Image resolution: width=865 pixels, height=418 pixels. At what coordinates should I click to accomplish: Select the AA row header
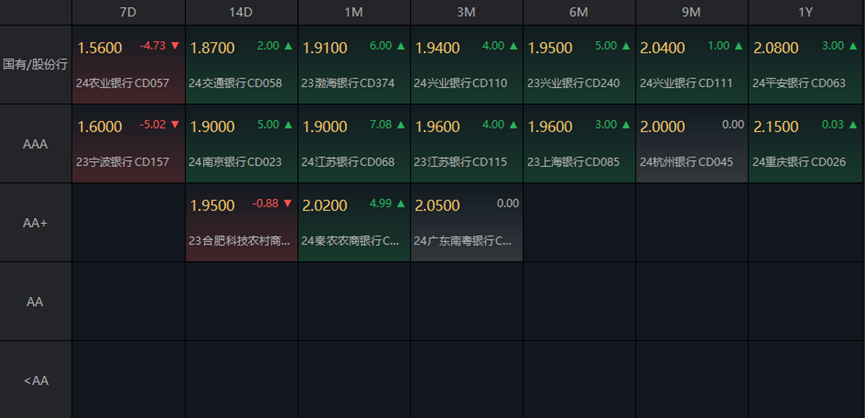35,302
